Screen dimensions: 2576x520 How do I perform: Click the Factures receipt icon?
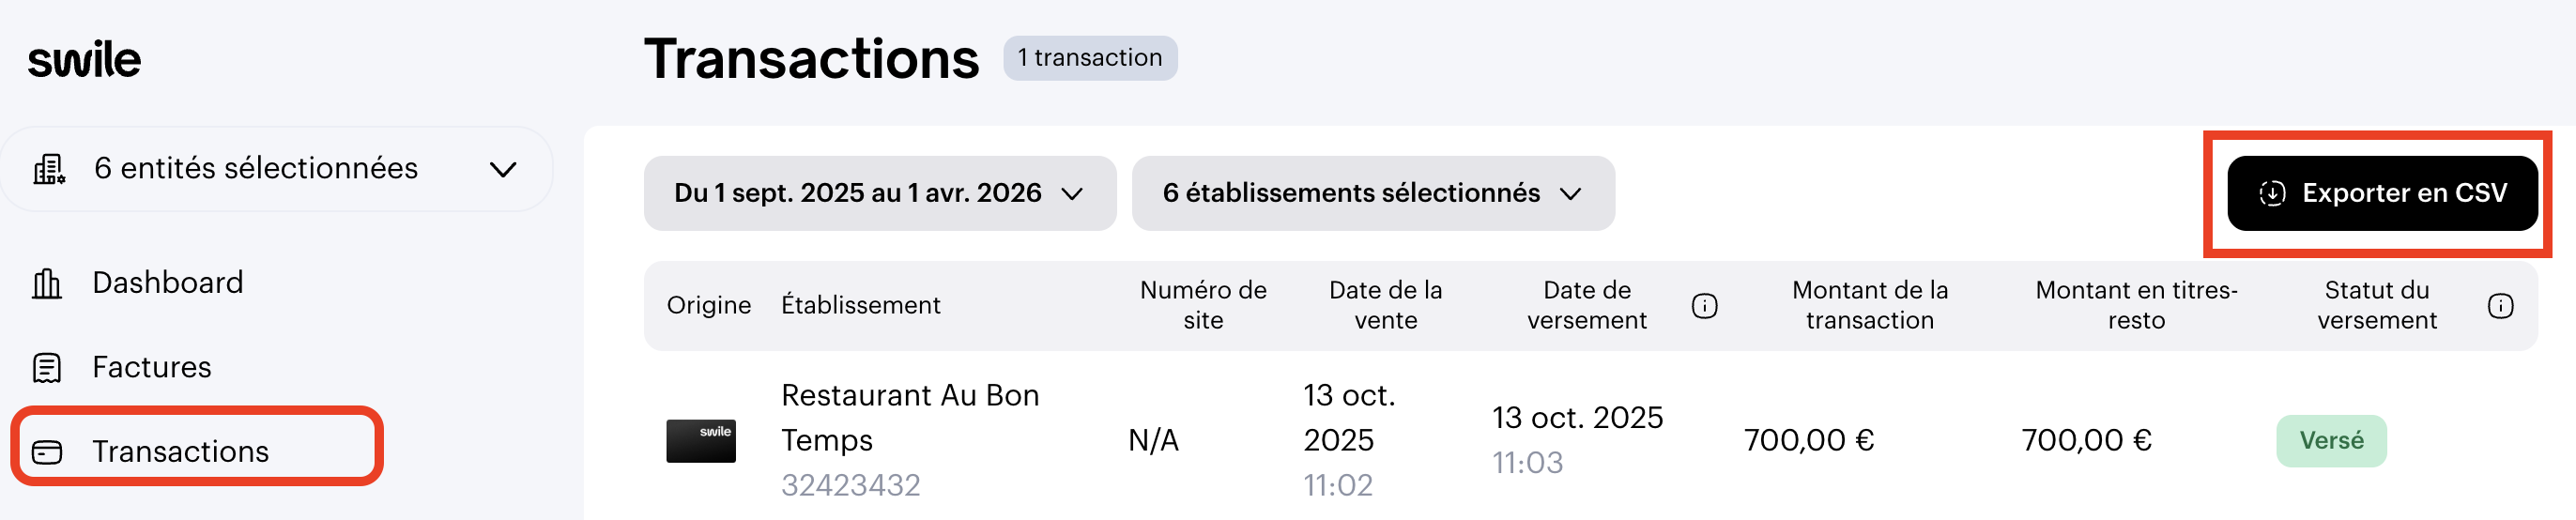[x=47, y=368]
